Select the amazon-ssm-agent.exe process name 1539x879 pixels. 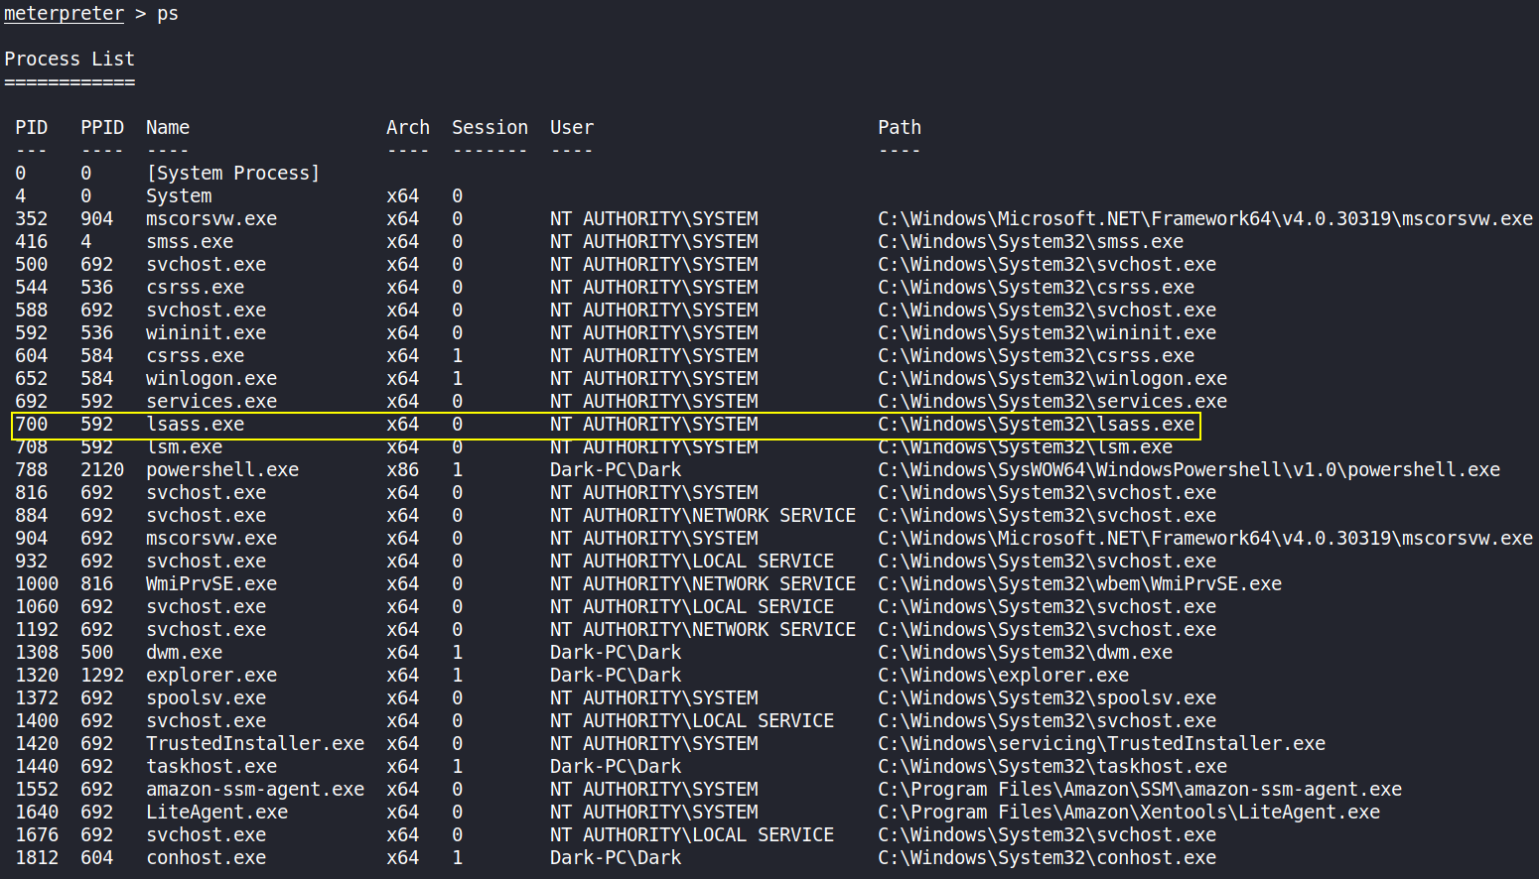[255, 789]
